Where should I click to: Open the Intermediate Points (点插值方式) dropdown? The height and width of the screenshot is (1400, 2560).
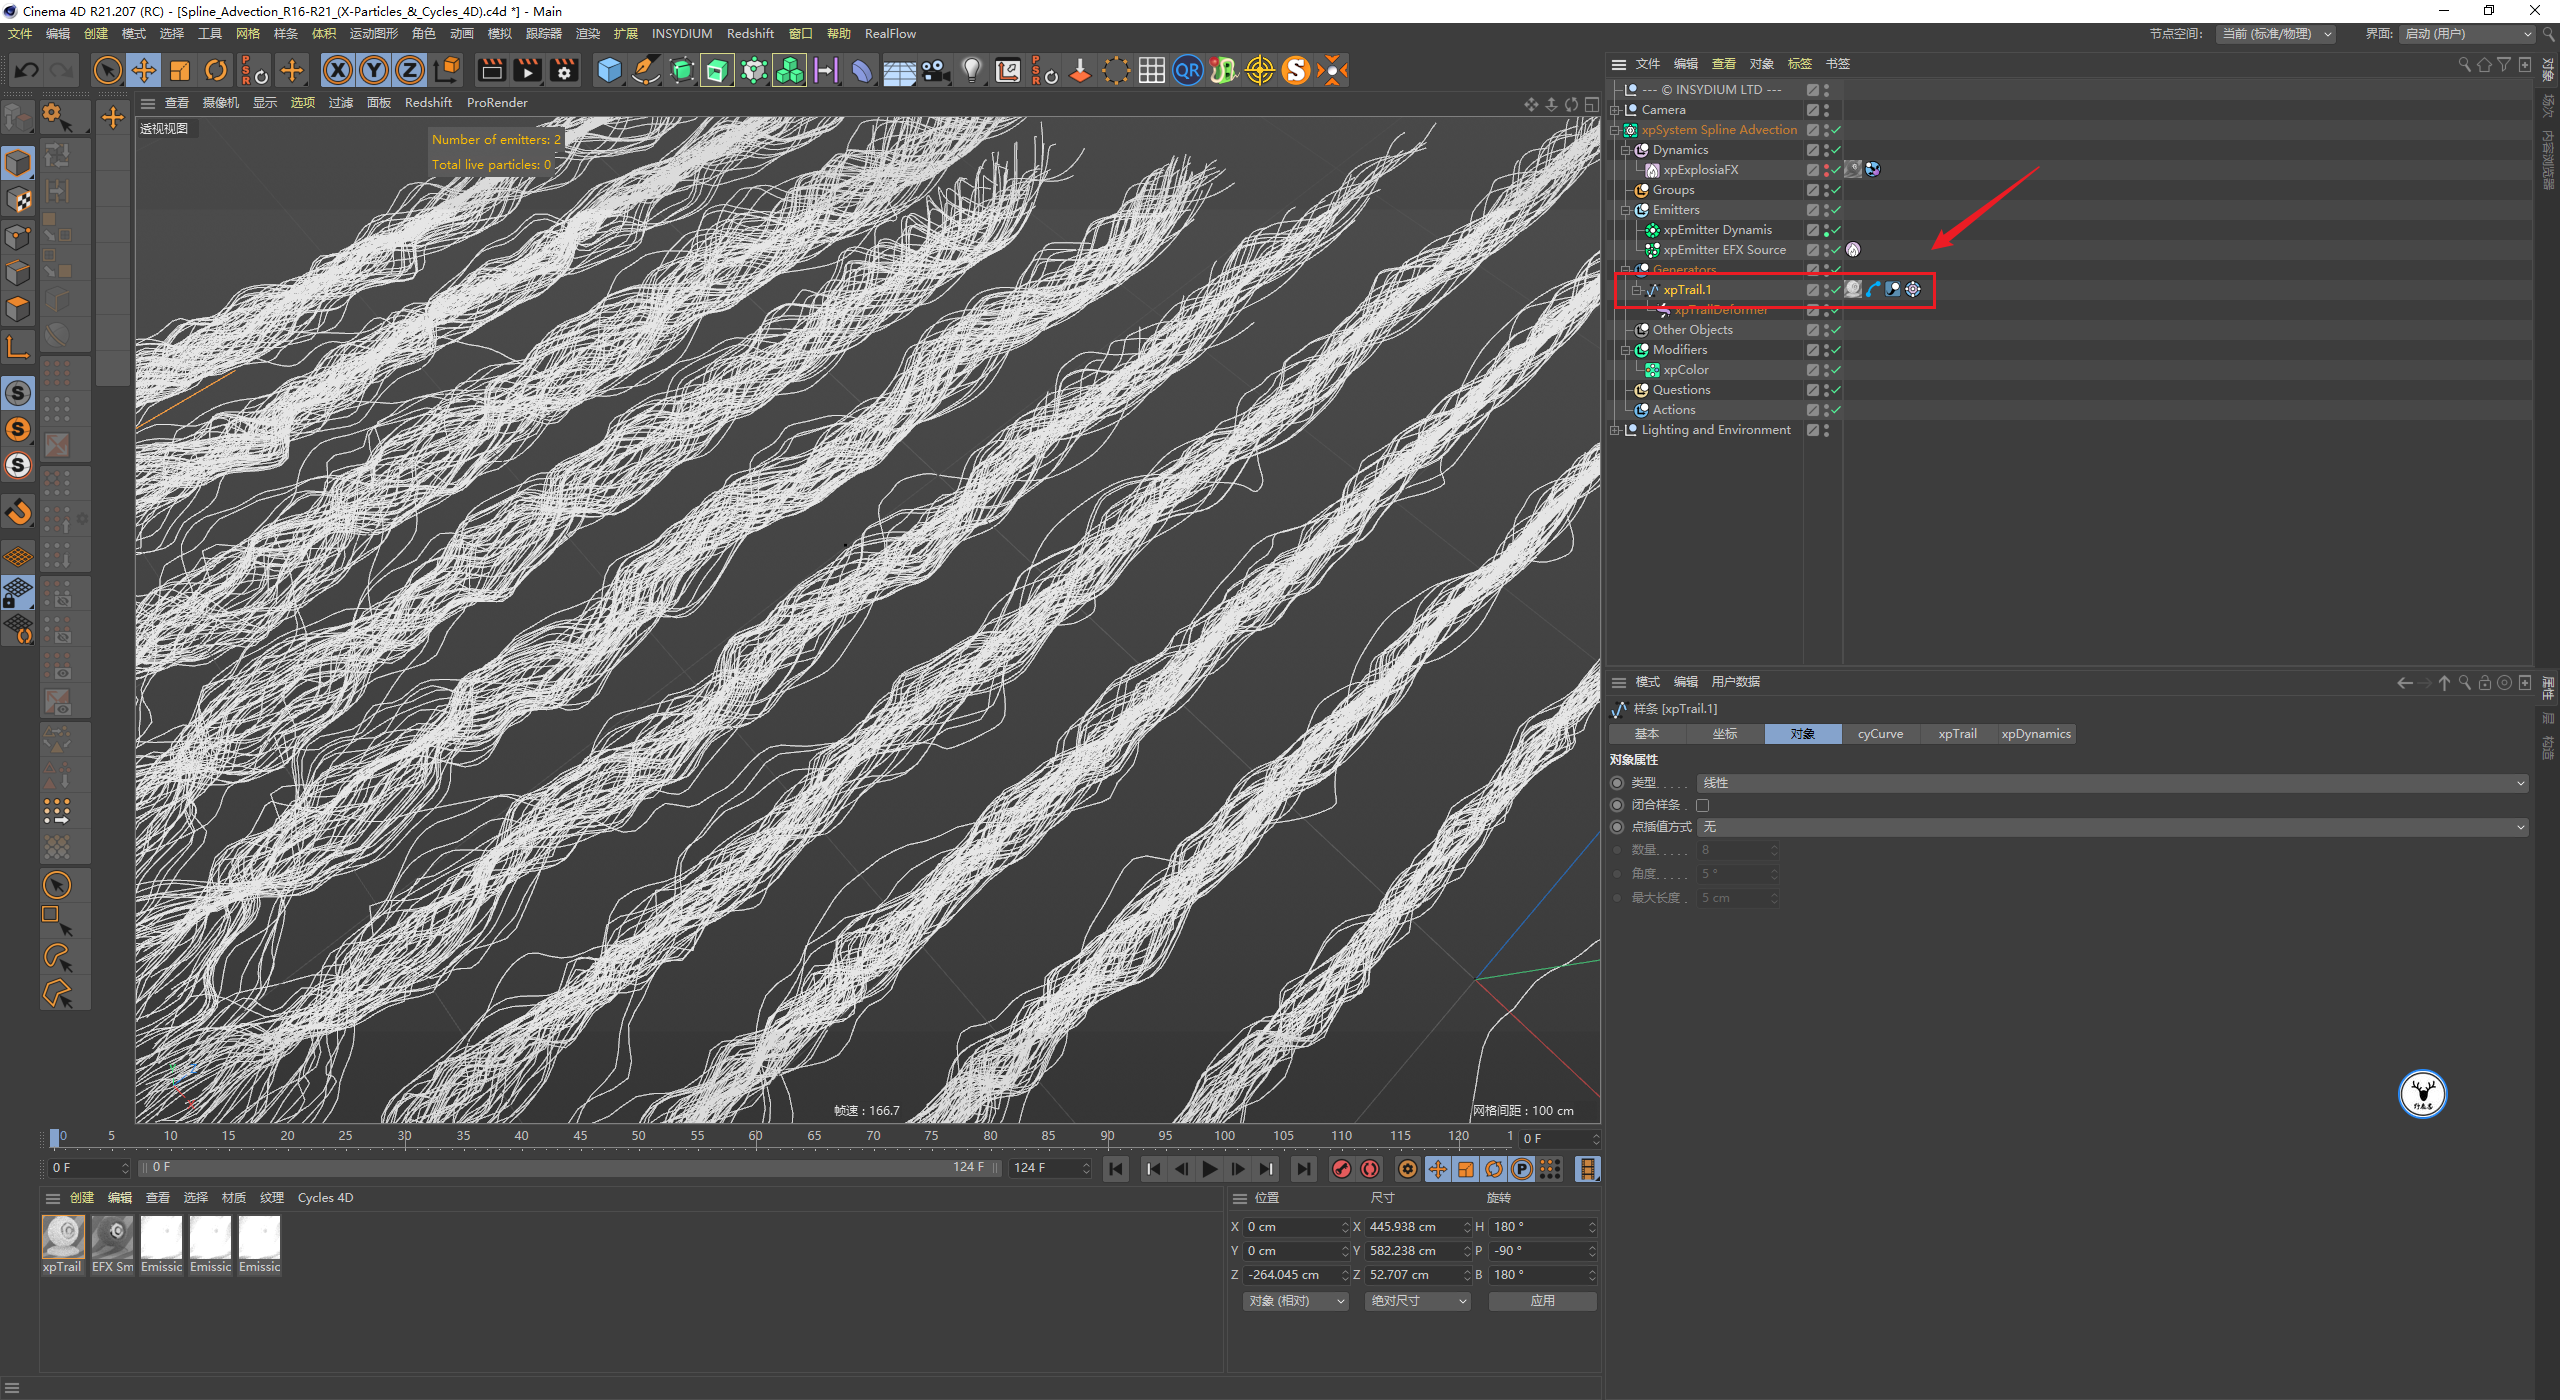(x=2112, y=827)
